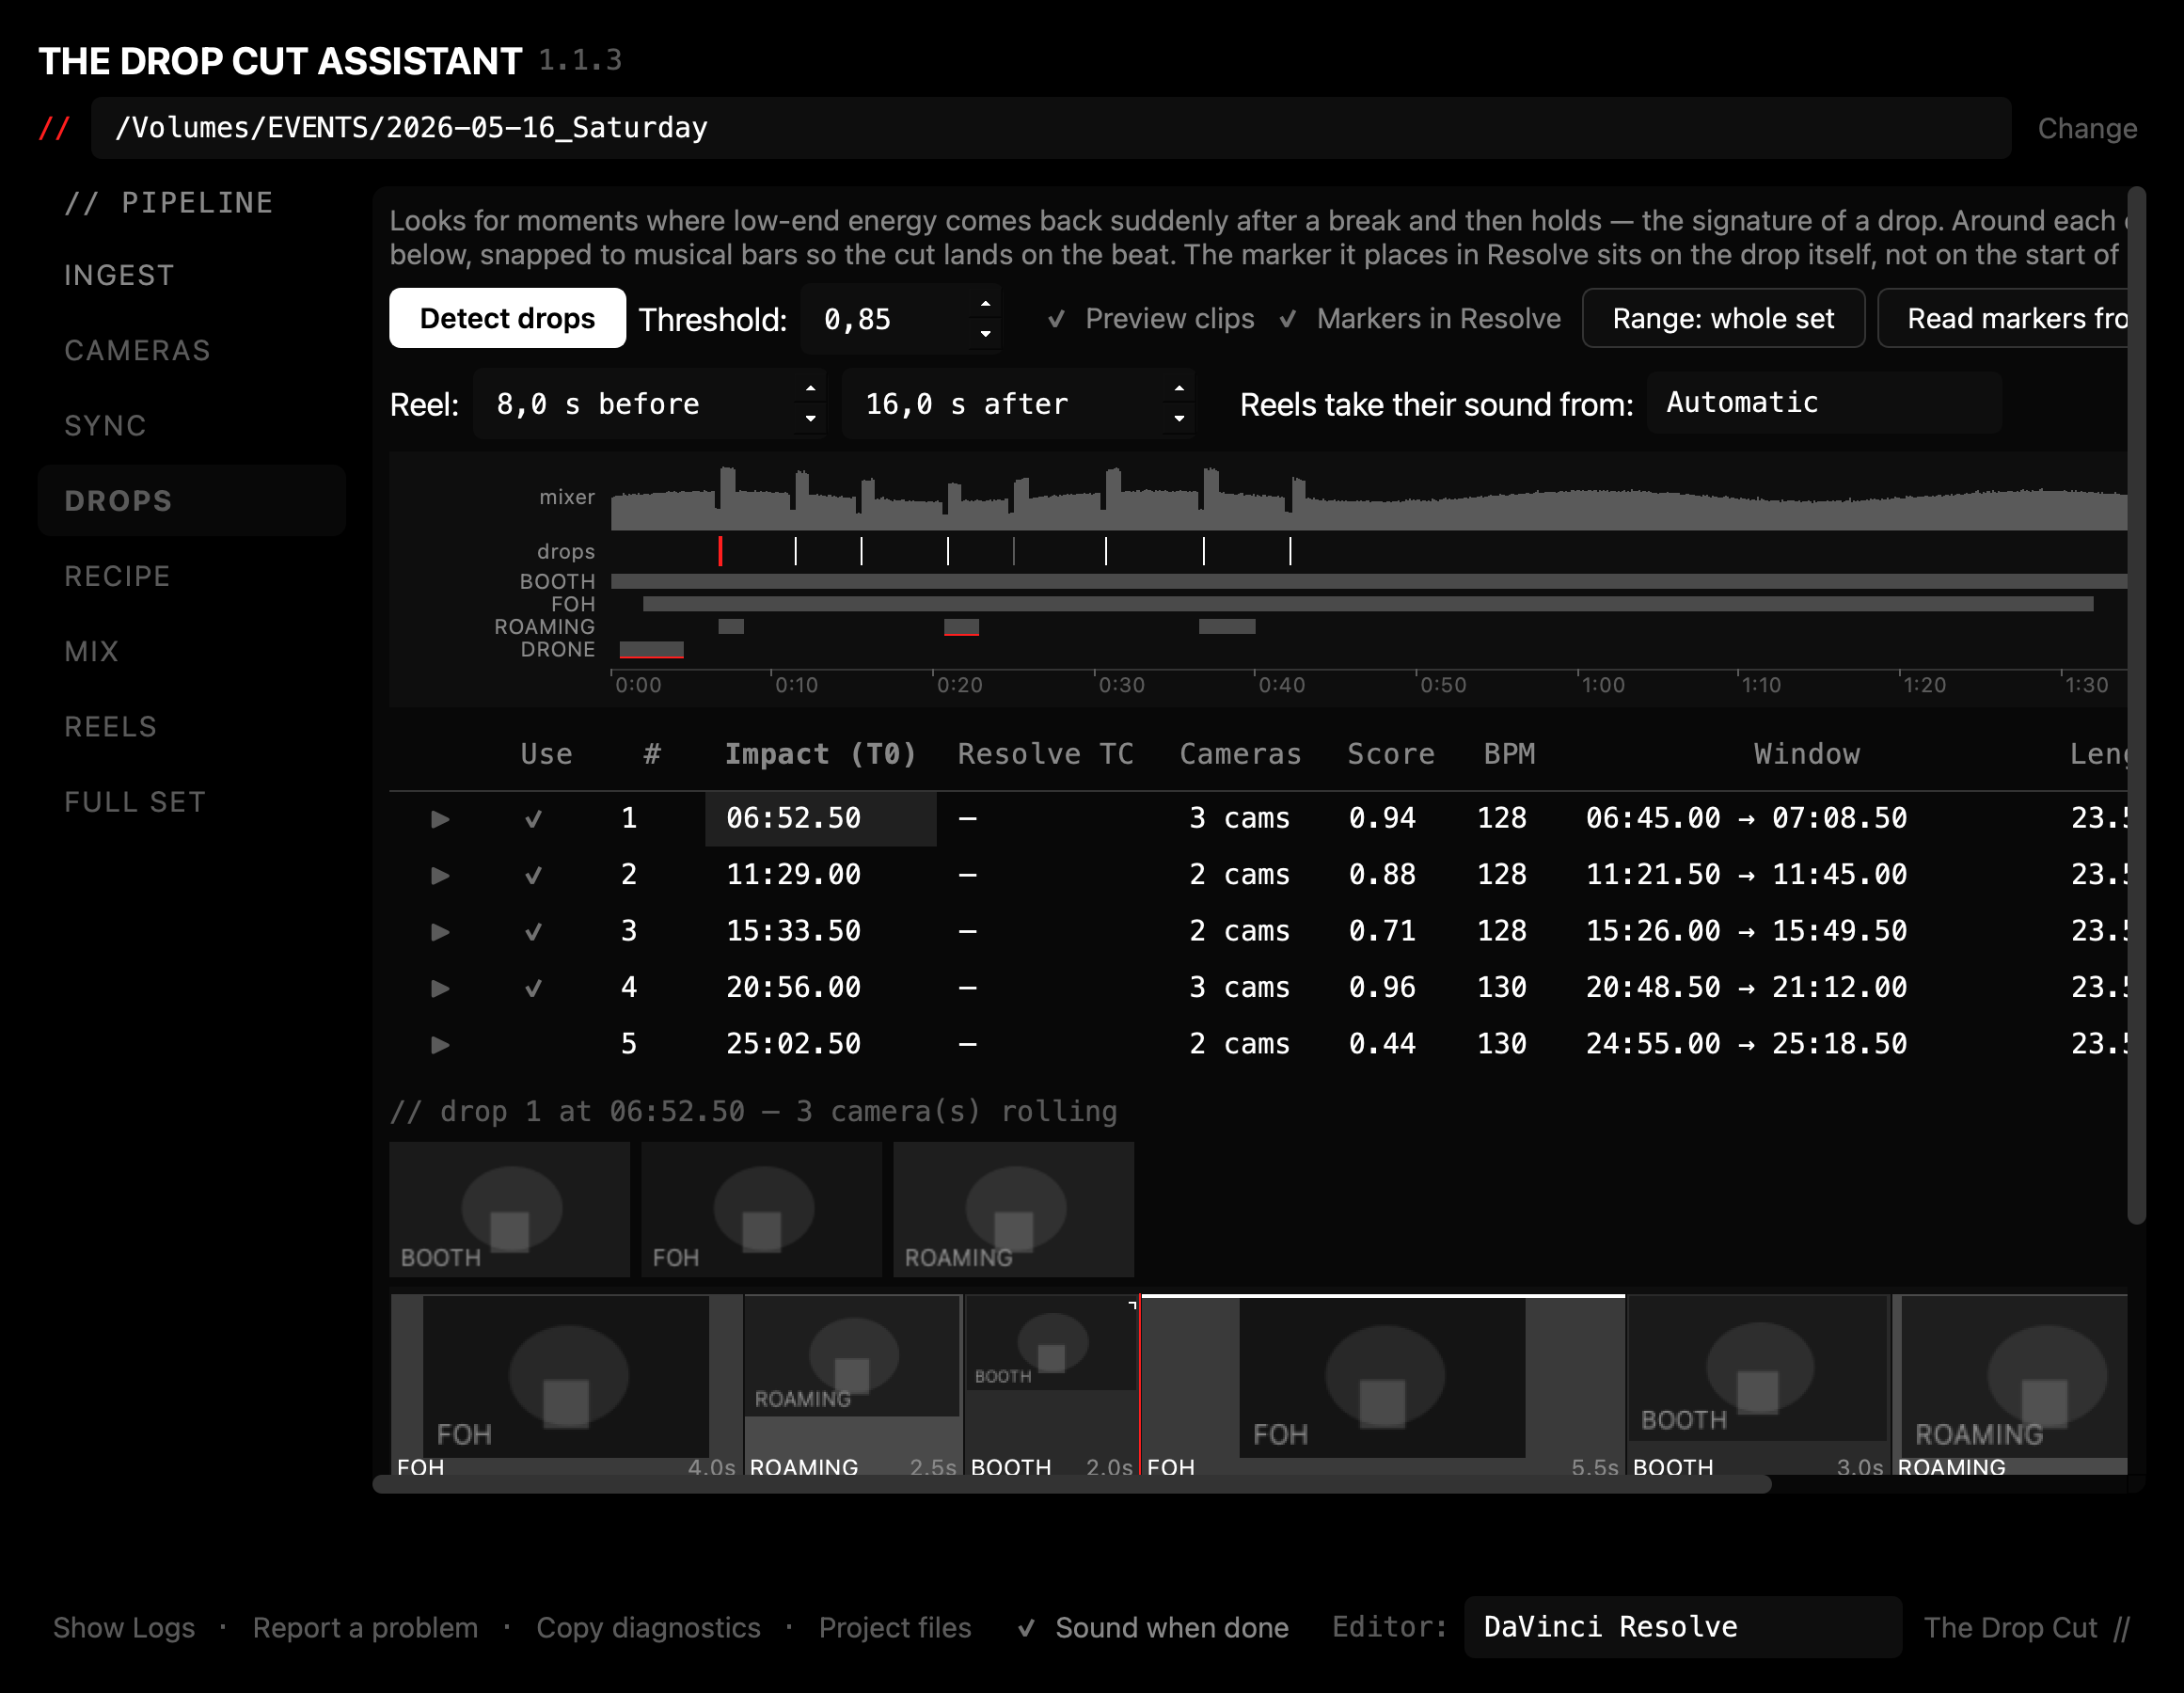Toggle Sound when done
The width and height of the screenshot is (2184, 1693).
point(1153,1627)
